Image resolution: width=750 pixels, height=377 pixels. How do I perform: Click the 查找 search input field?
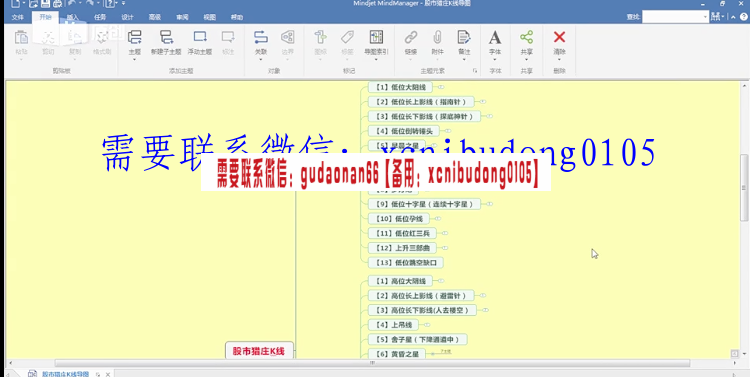[x=675, y=17]
